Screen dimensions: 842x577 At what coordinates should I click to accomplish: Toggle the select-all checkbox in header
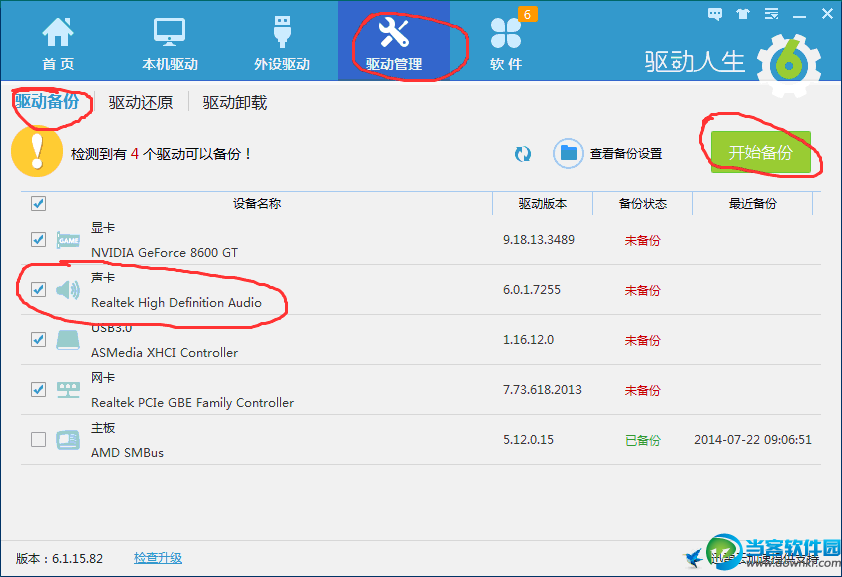38,203
